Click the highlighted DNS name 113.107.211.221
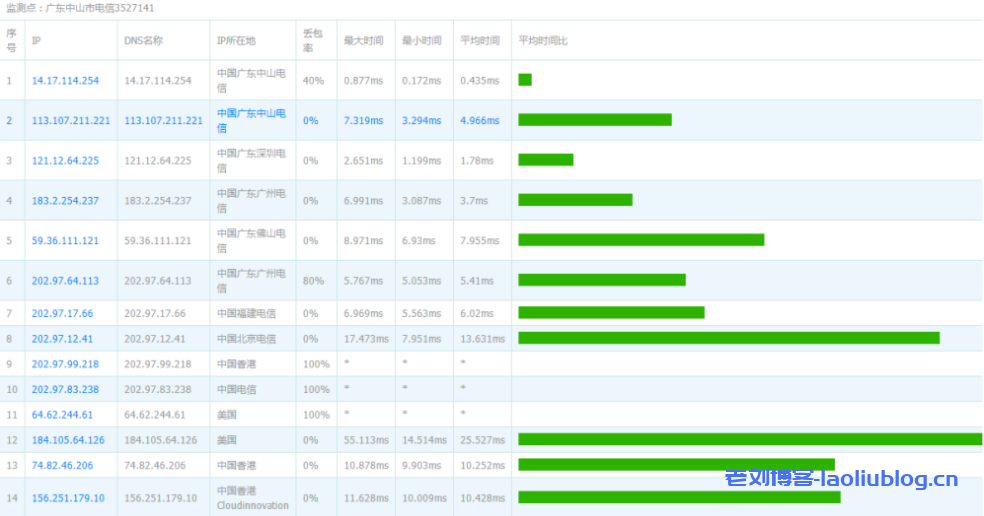This screenshot has height=516, width=984. click(163, 120)
